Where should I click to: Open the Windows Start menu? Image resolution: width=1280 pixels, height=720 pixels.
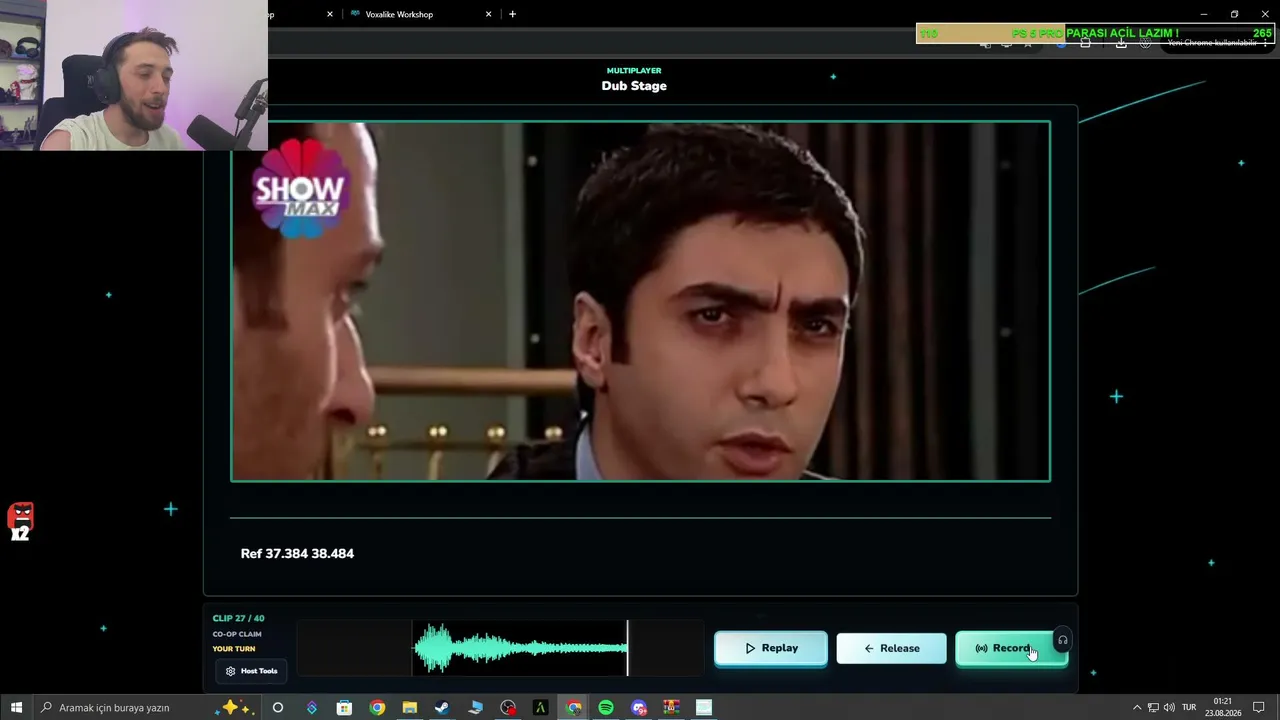pos(16,707)
